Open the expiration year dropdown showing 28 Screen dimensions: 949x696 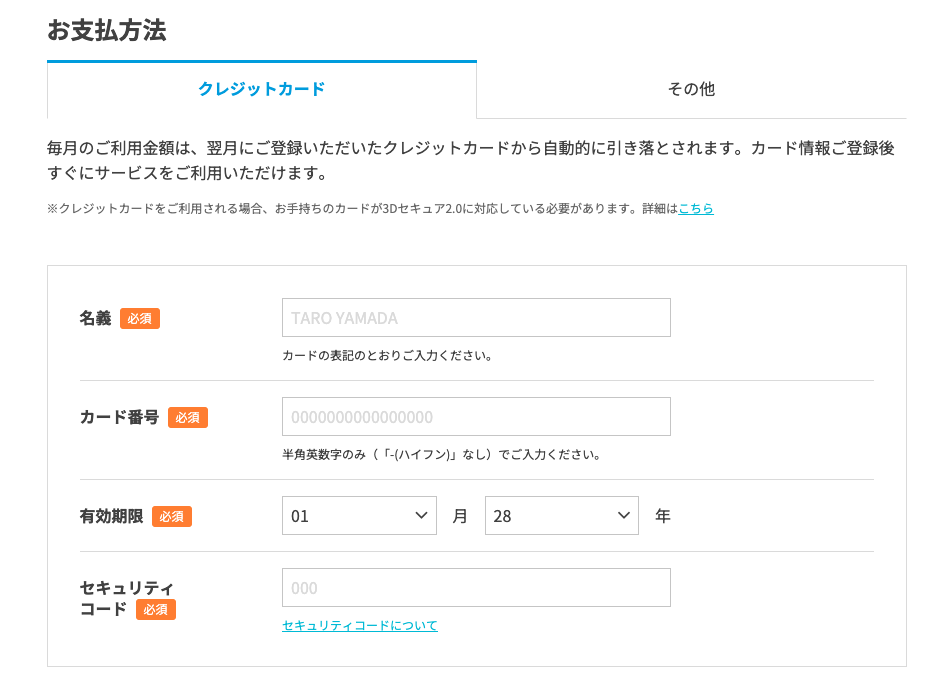[561, 516]
